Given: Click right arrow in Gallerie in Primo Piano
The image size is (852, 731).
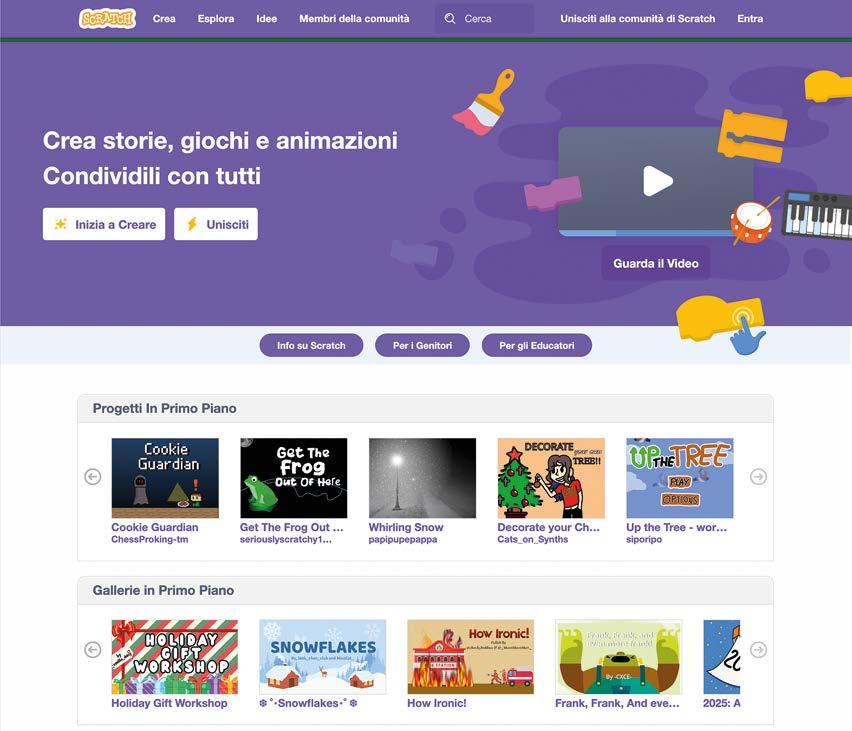Looking at the screenshot, I should (759, 649).
